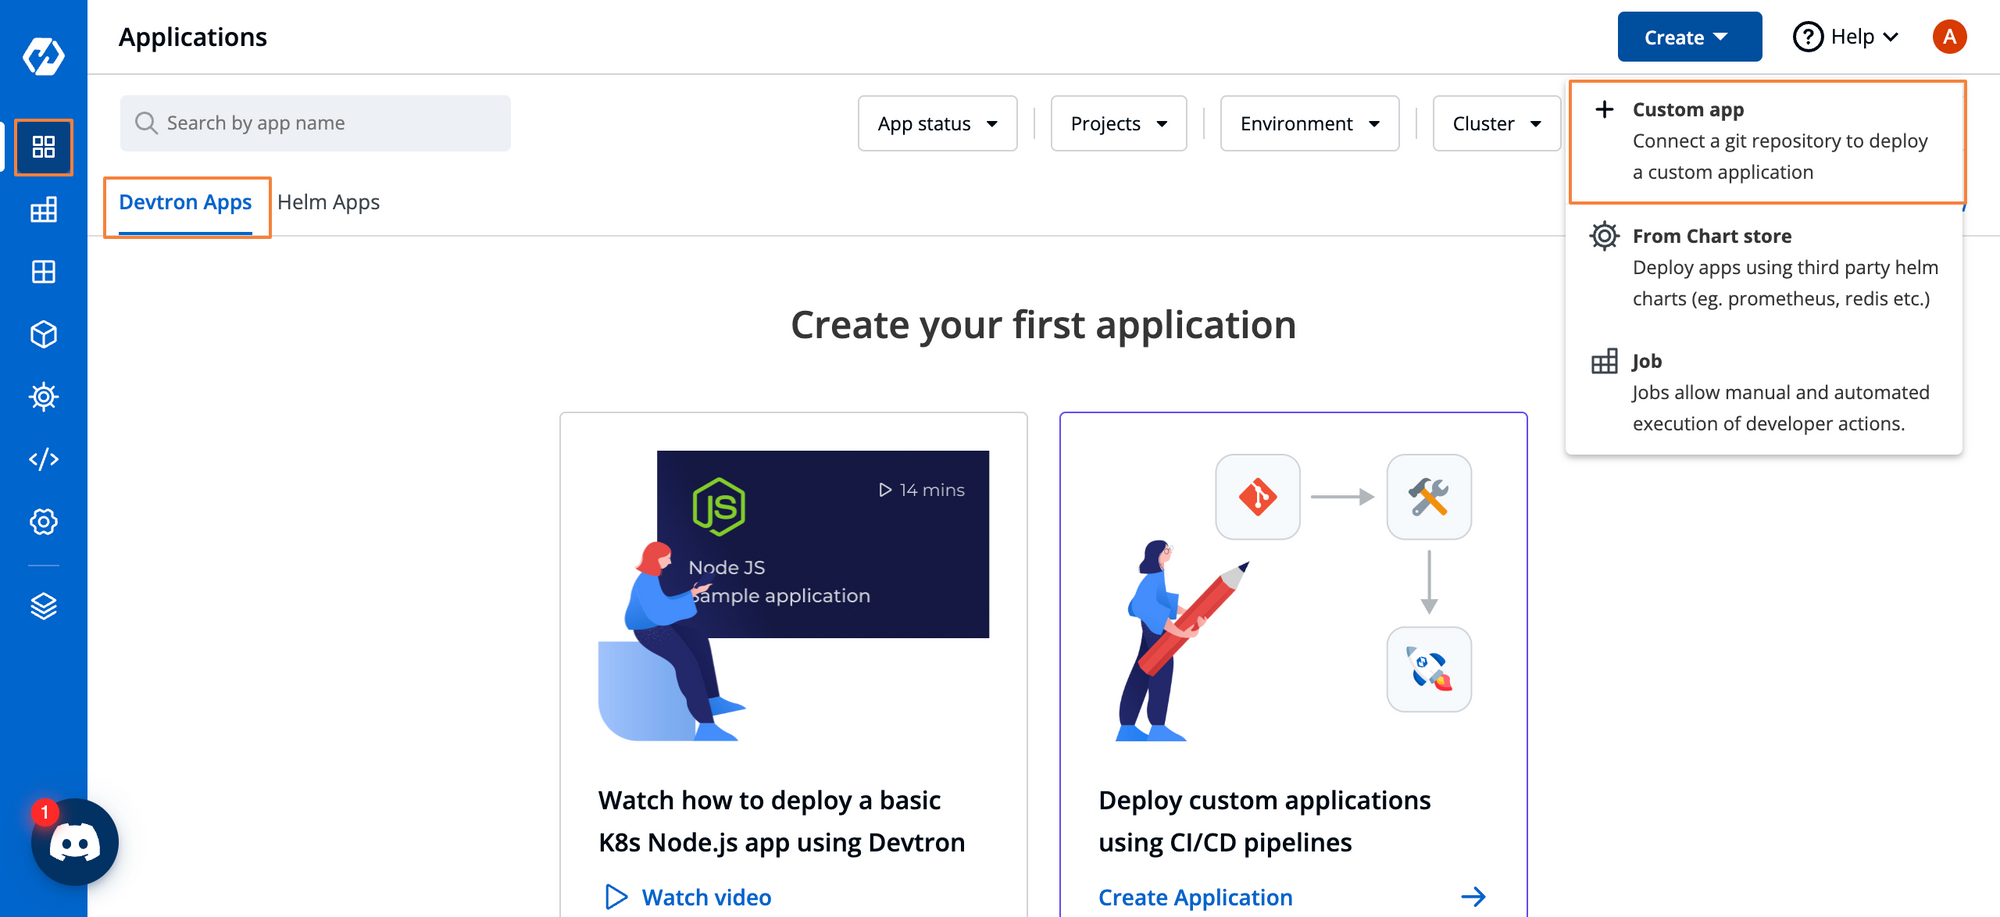This screenshot has width=2000, height=917.
Task: Click 'Create your first application' heading
Action: [1043, 325]
